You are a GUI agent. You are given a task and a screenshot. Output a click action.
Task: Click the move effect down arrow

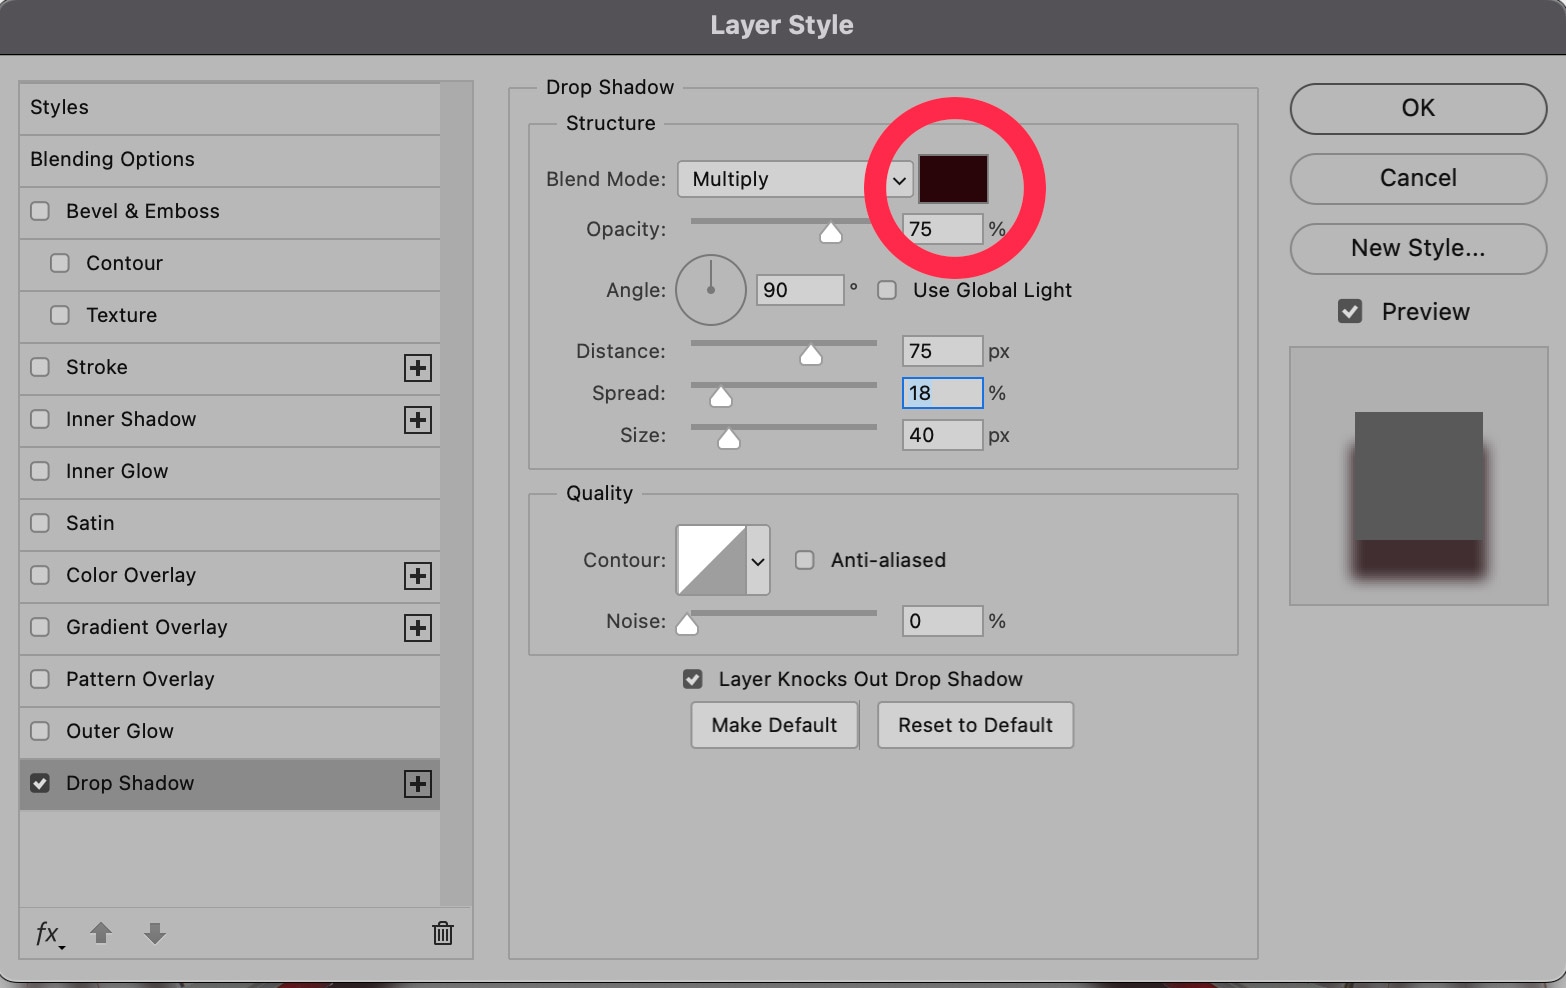tap(154, 934)
